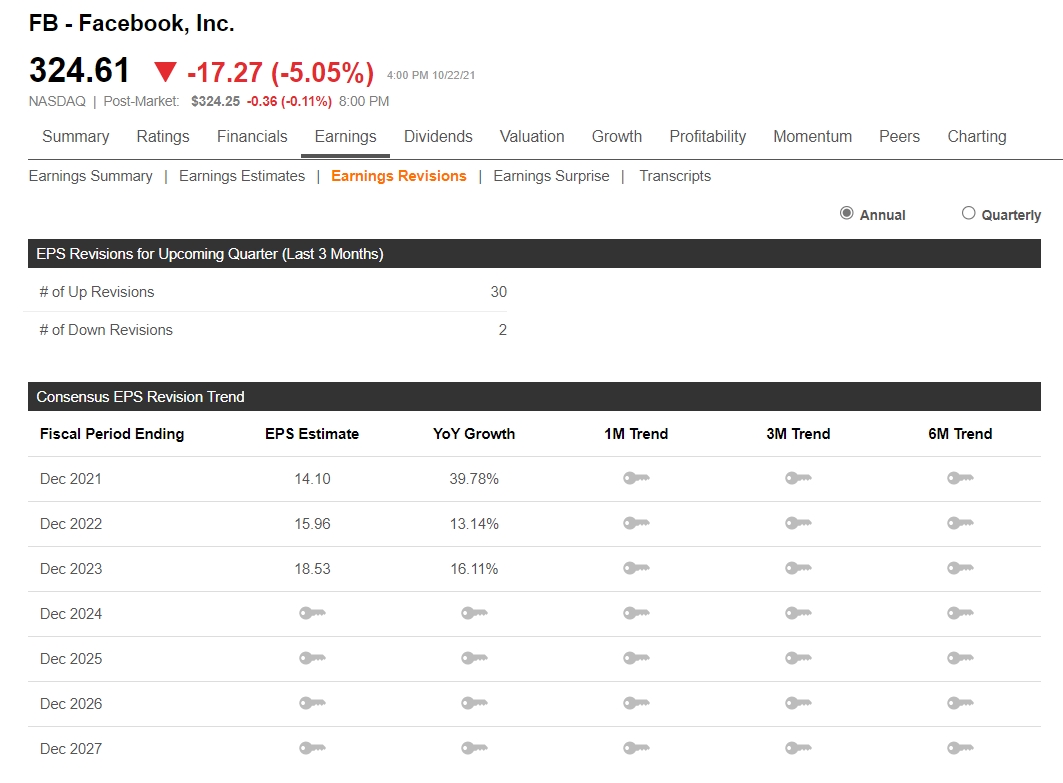Click the Dec 2027 YoY Growth key icon
The width and height of the screenshot is (1063, 783).
pos(474,748)
